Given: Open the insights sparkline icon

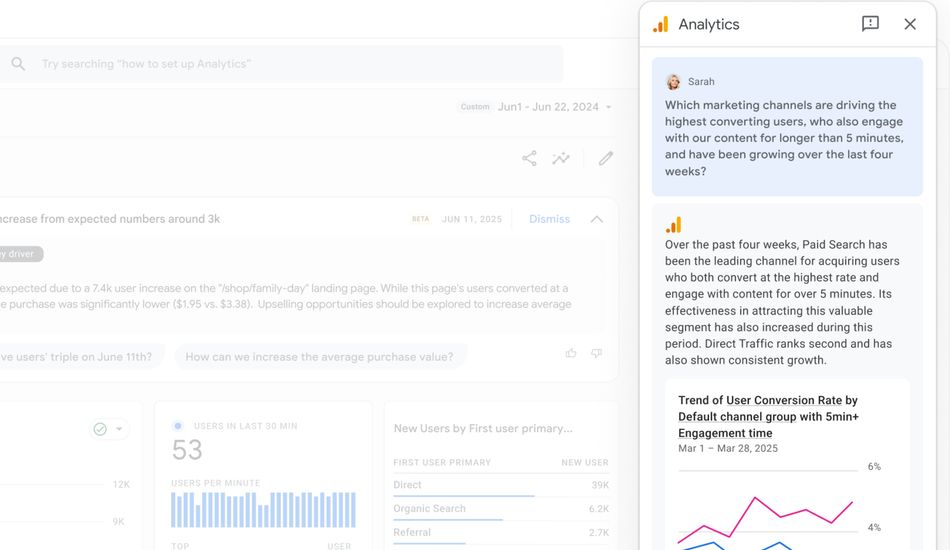Looking at the screenshot, I should click(x=561, y=159).
